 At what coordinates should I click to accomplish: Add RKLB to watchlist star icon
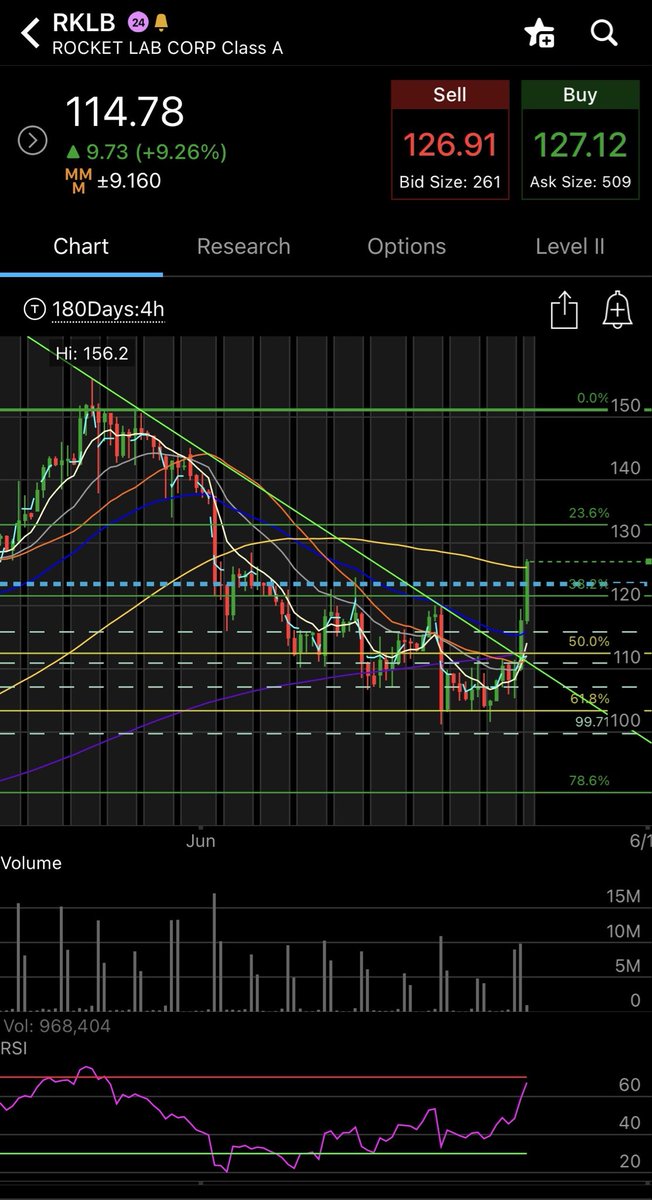pyautogui.click(x=540, y=33)
